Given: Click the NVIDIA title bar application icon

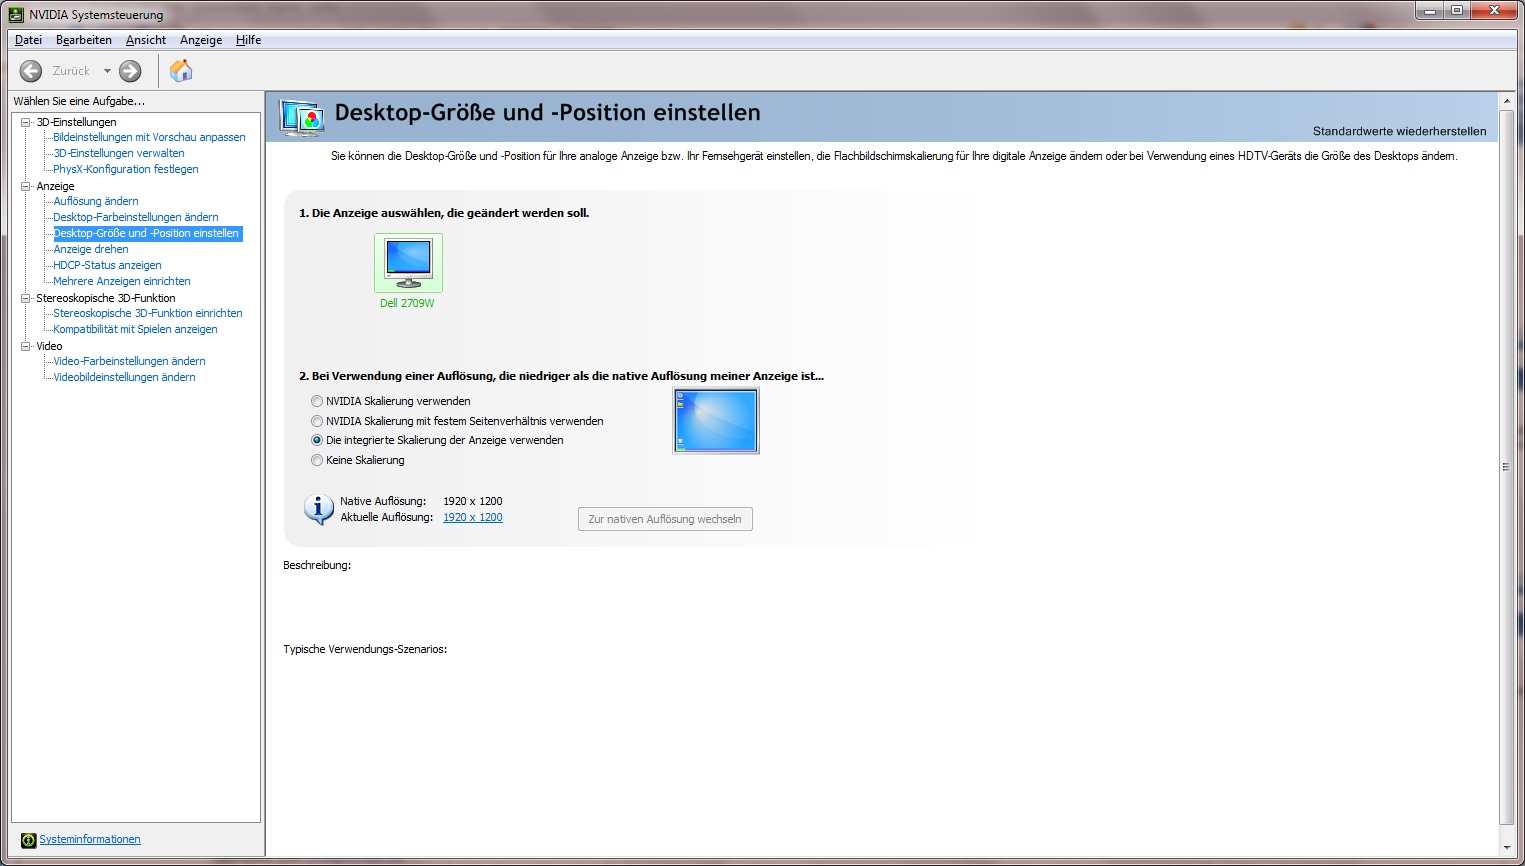Looking at the screenshot, I should tap(16, 14).
